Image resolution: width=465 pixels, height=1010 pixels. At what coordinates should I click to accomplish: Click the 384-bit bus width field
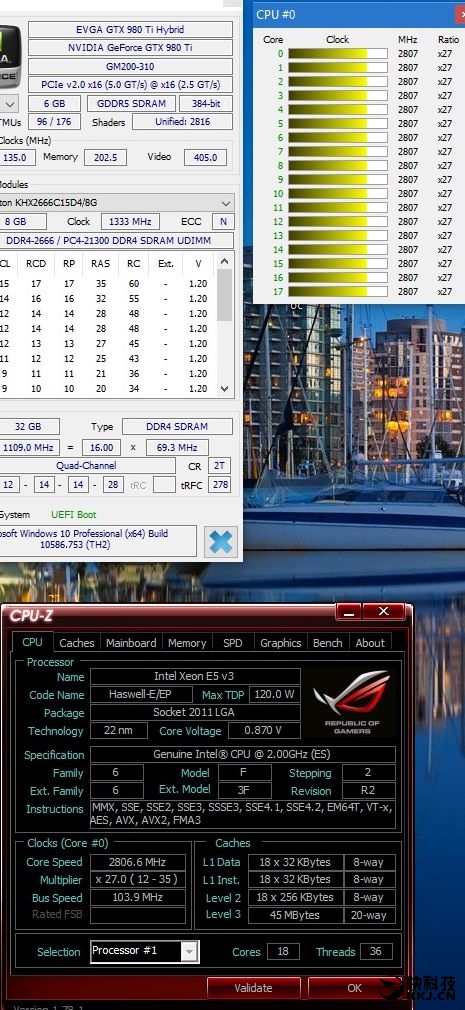pyautogui.click(x=206, y=103)
